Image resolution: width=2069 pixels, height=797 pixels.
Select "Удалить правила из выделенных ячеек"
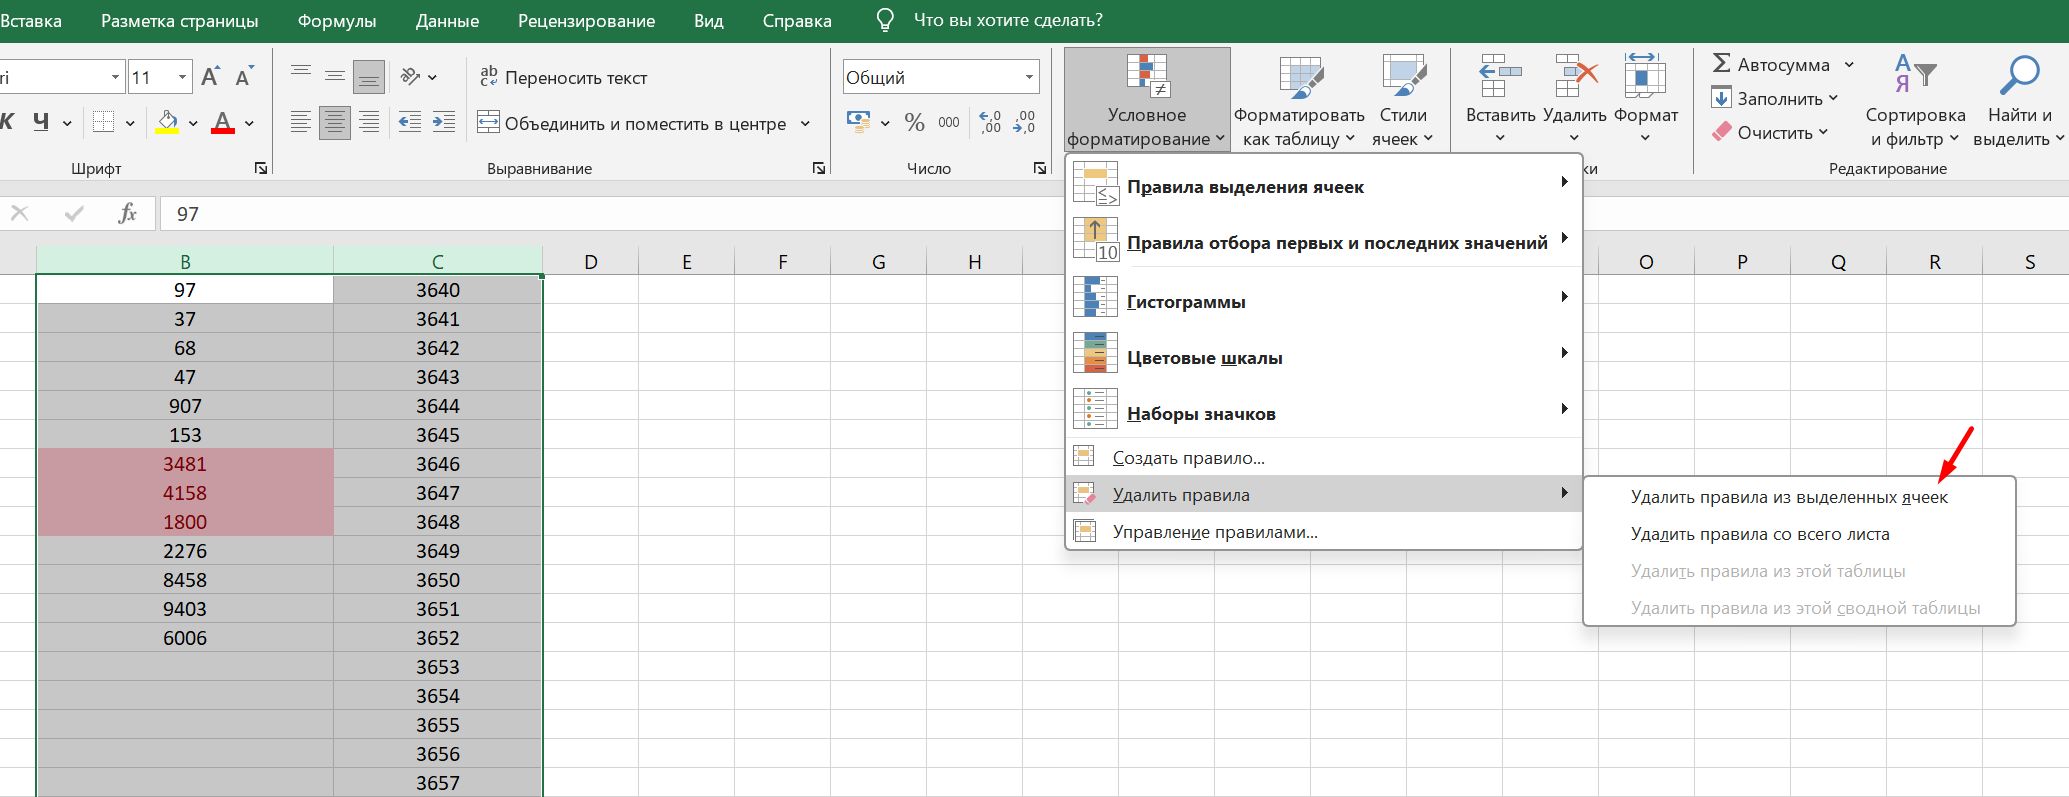coord(1788,497)
